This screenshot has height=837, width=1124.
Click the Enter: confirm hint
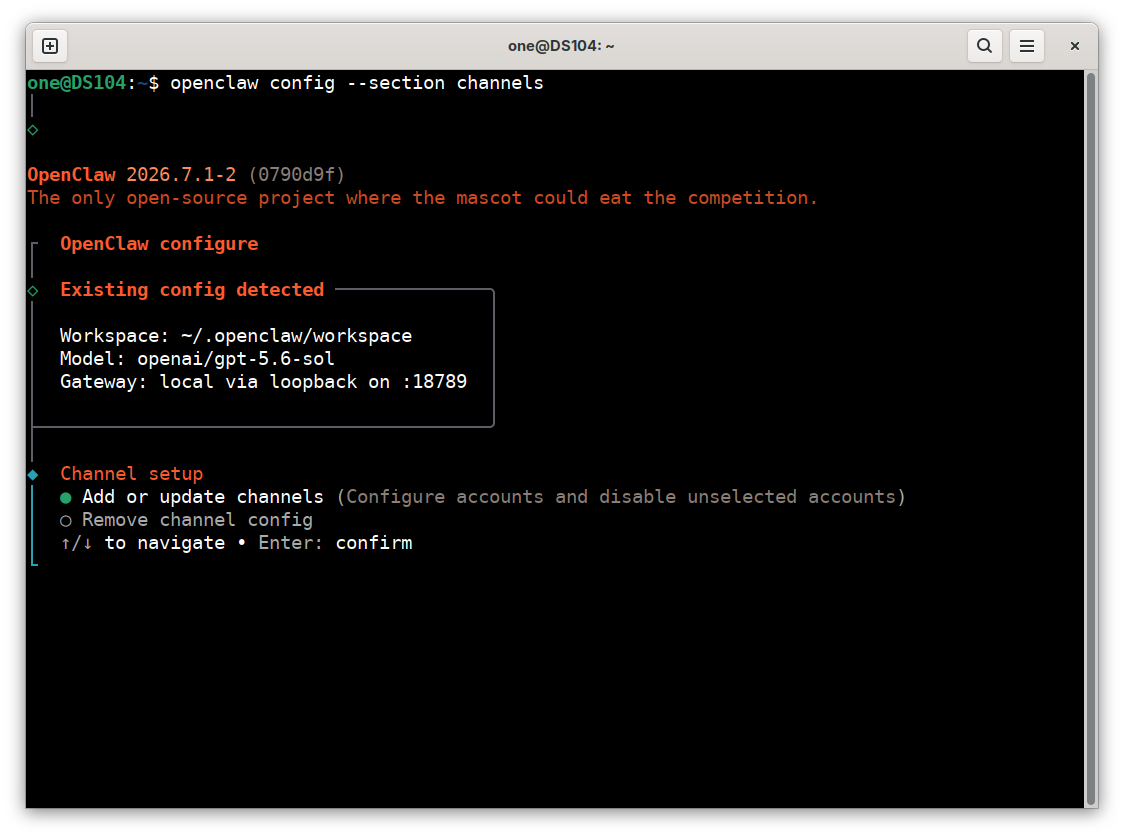click(x=335, y=543)
